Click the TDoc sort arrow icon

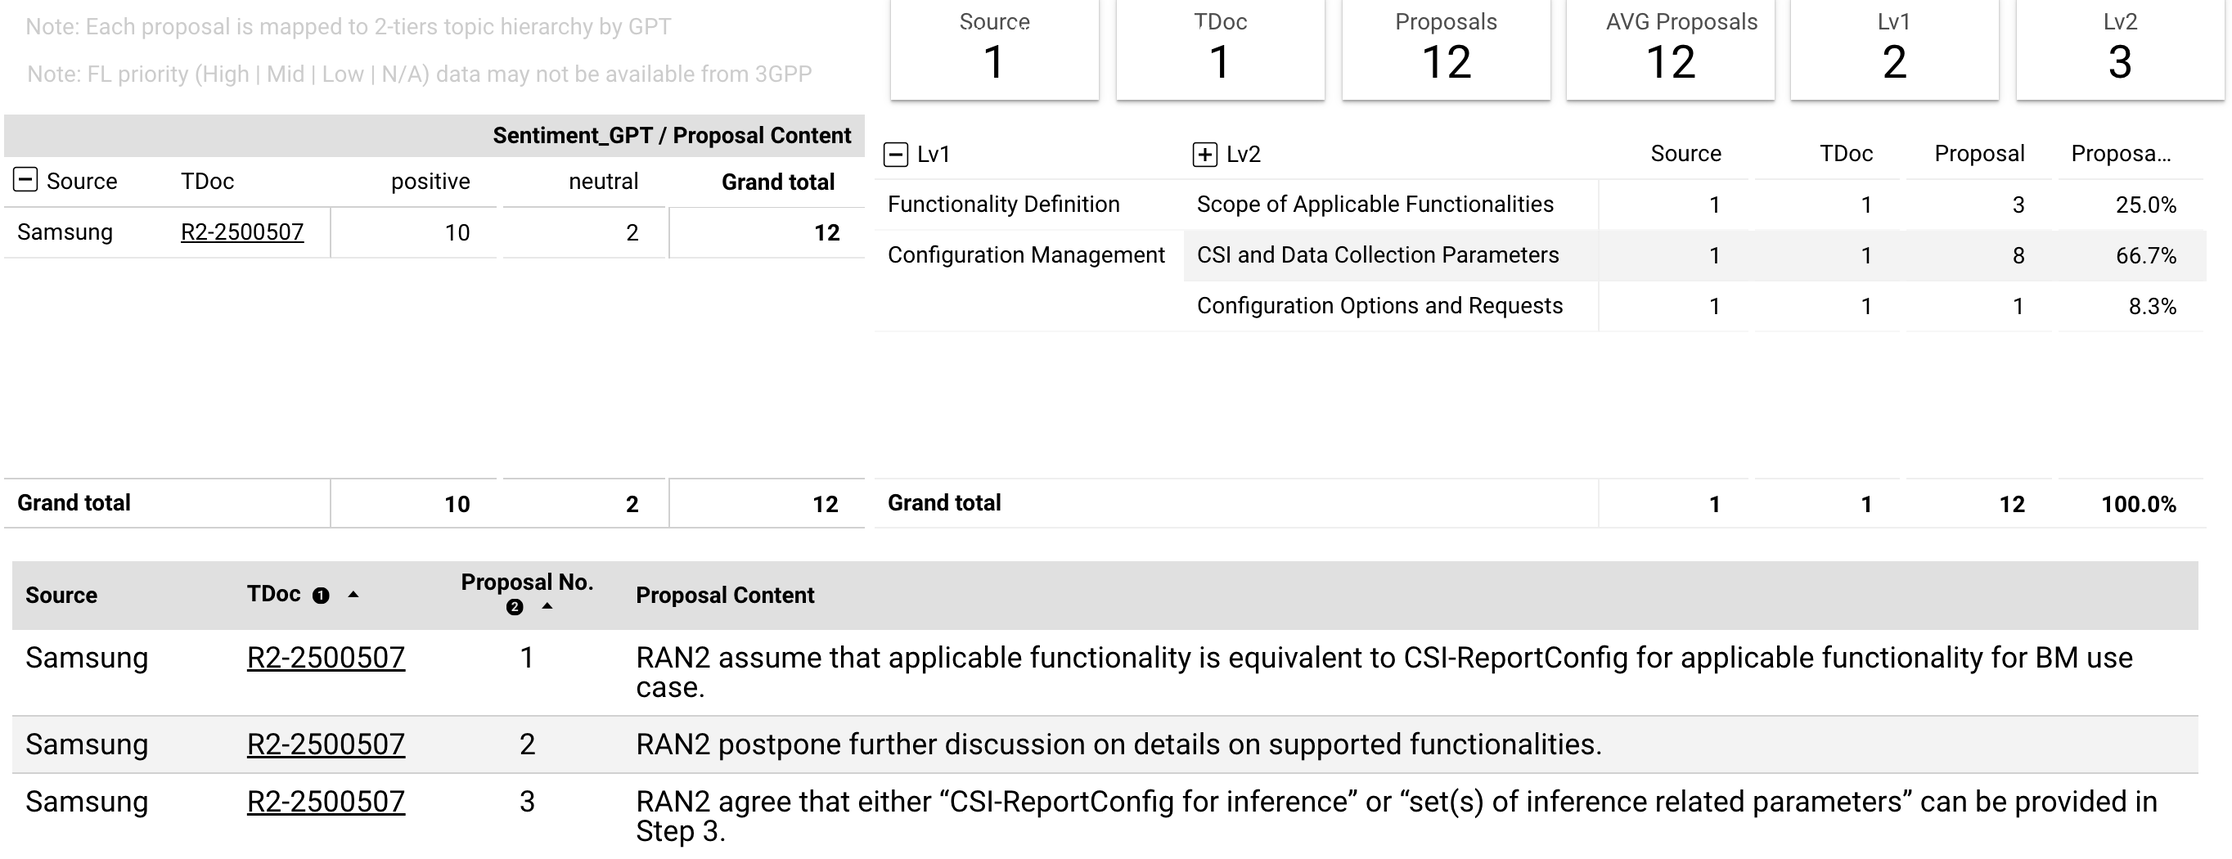click(x=353, y=594)
